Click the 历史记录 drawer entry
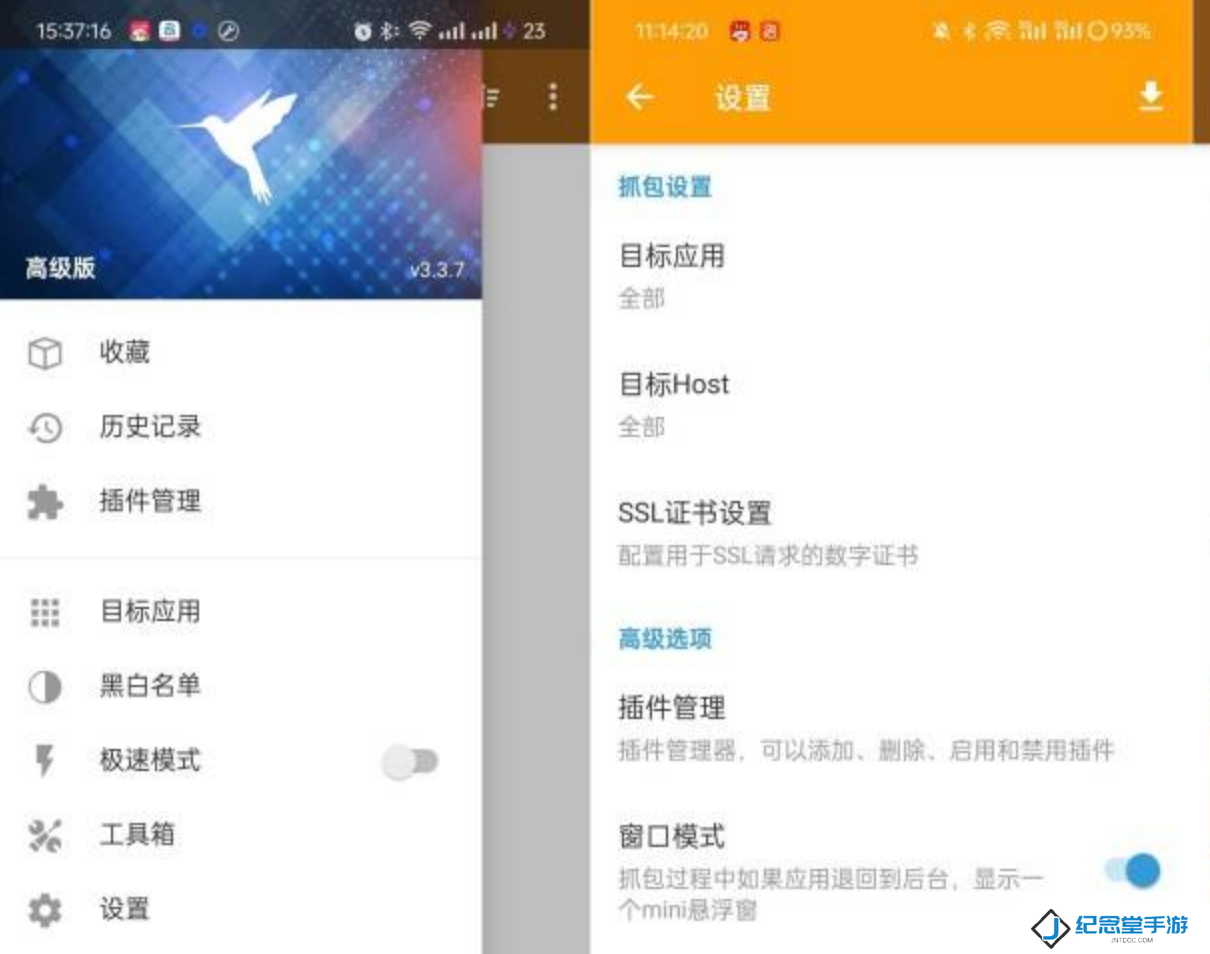Viewport: 1210px width, 954px height. 241,427
